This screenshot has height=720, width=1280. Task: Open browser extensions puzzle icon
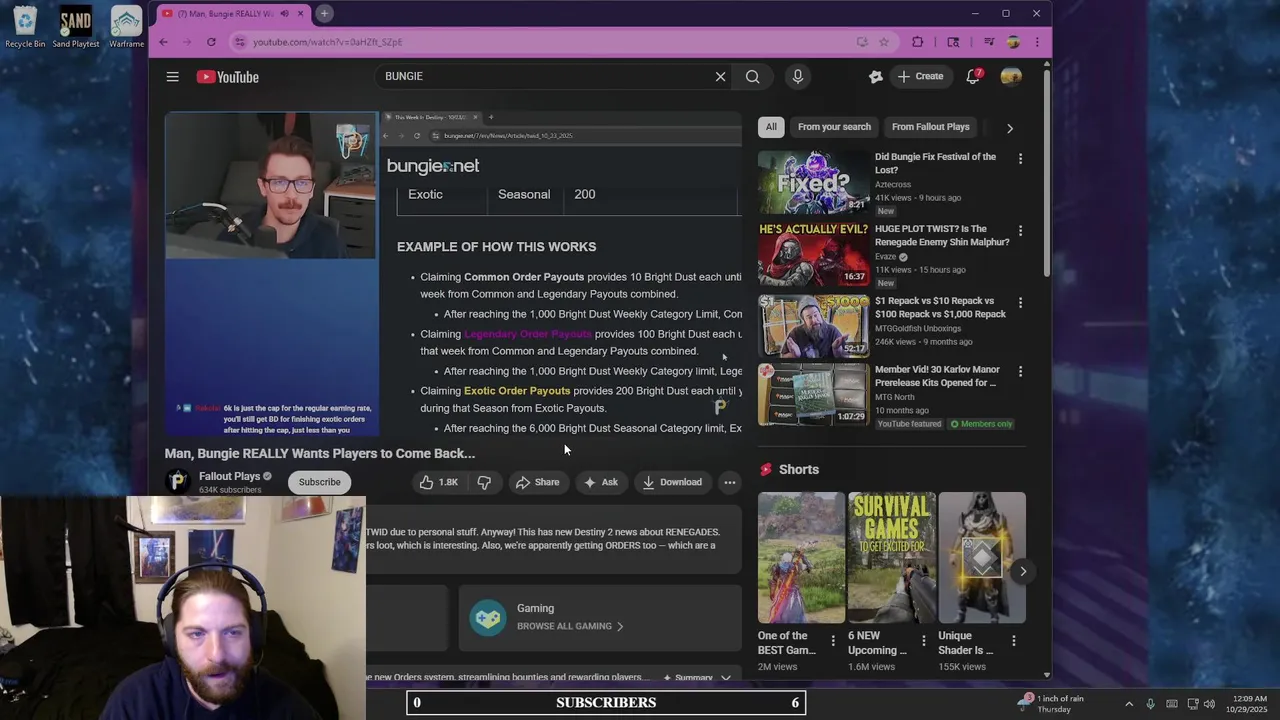coord(918,42)
